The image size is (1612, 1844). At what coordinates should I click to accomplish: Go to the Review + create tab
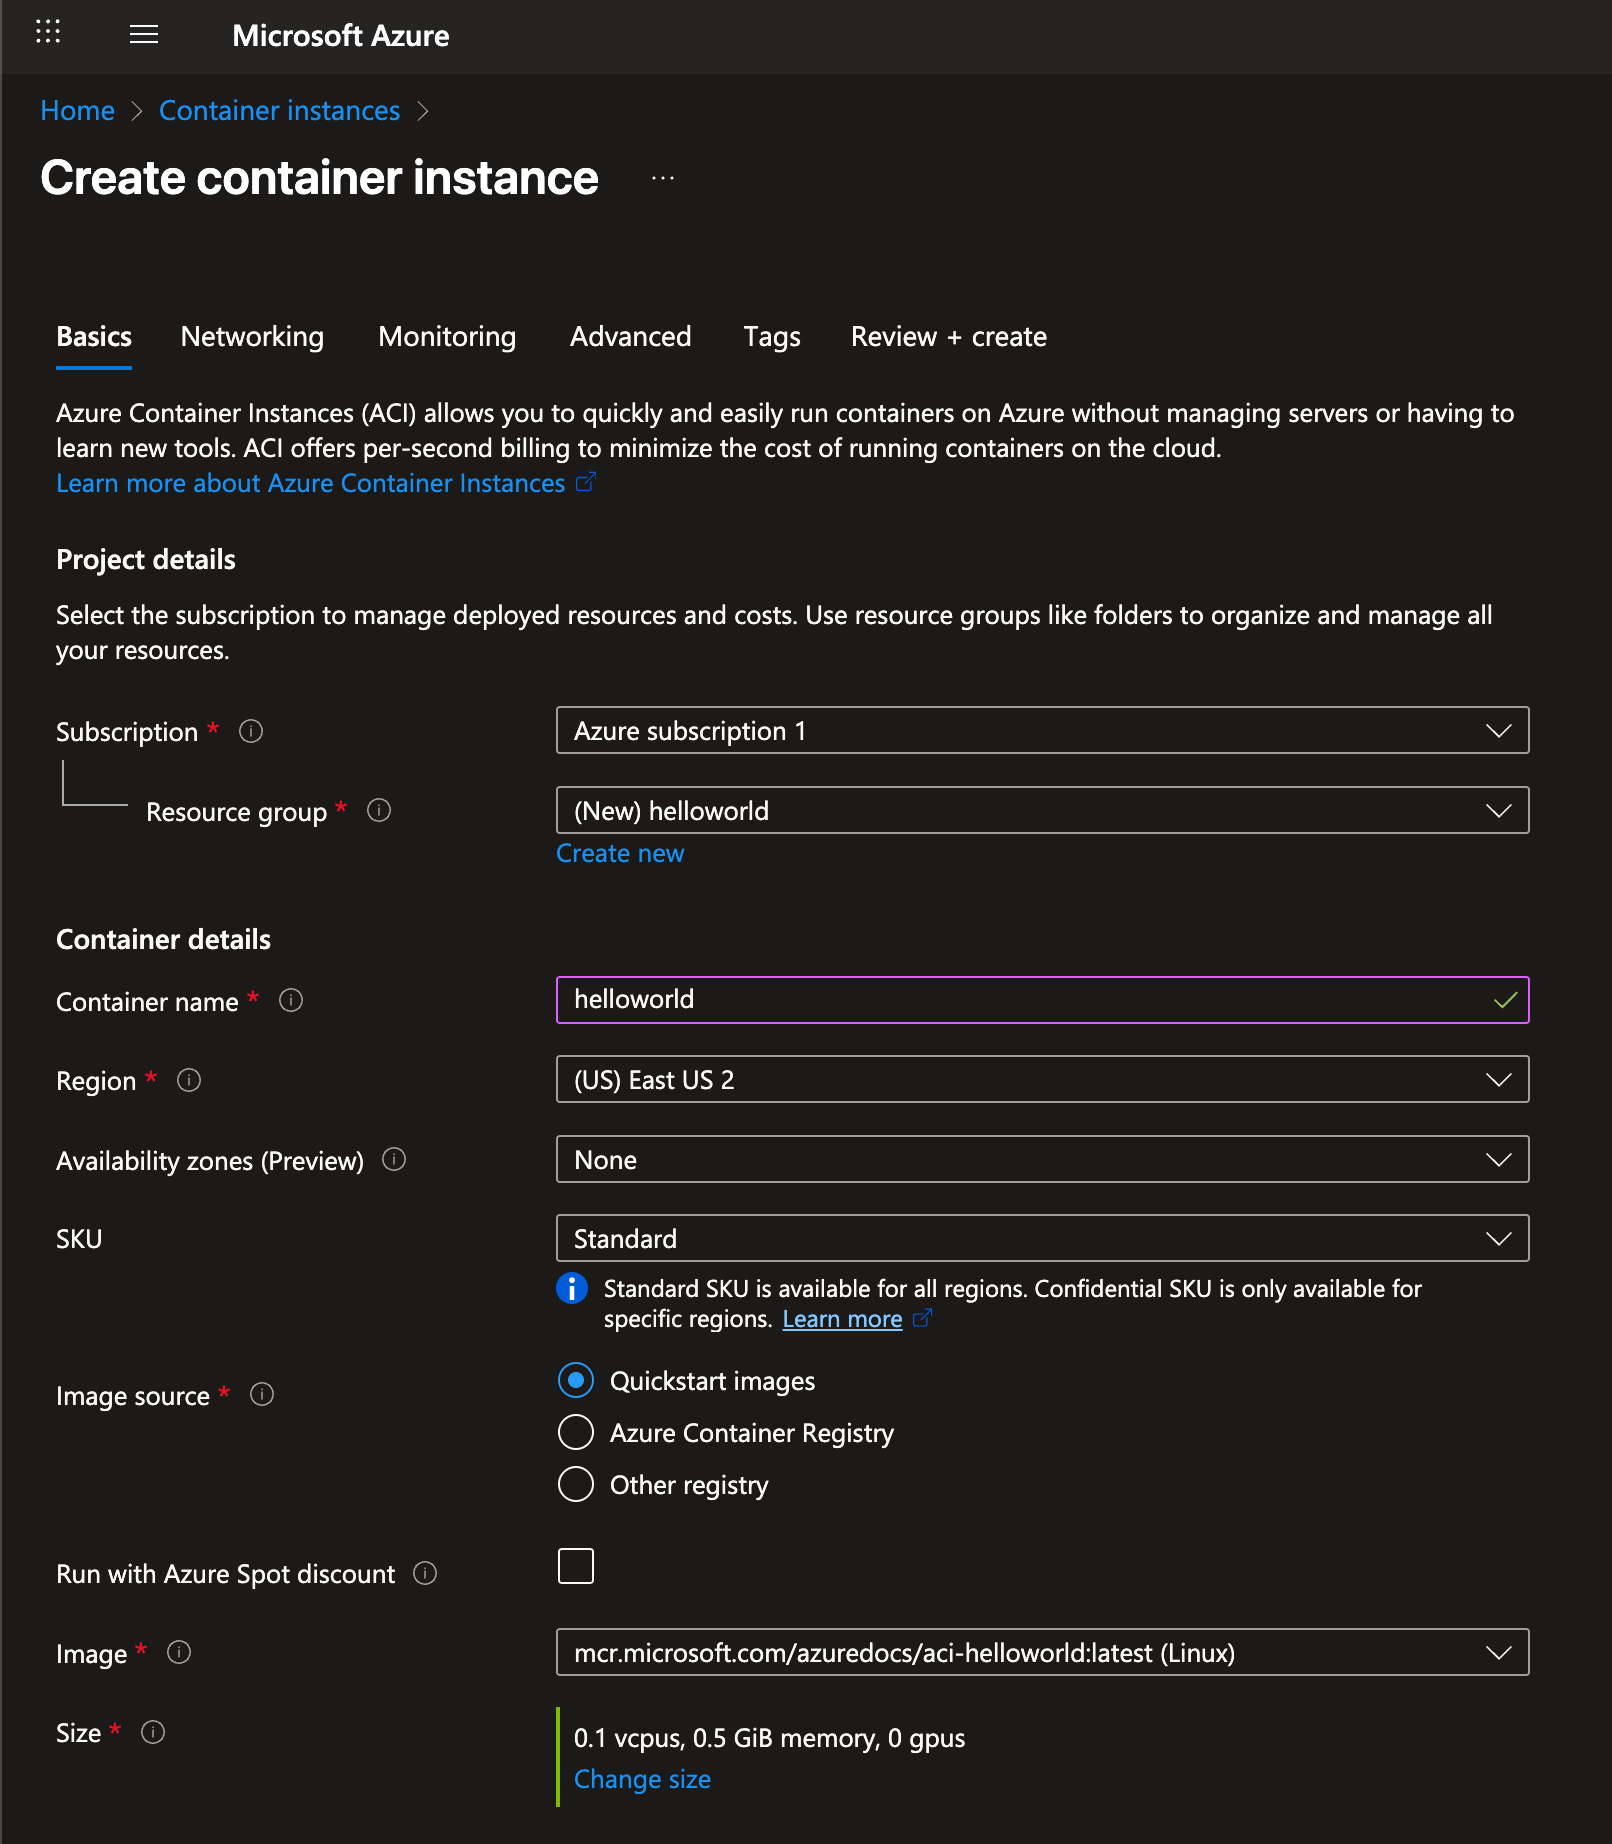pyautogui.click(x=948, y=337)
